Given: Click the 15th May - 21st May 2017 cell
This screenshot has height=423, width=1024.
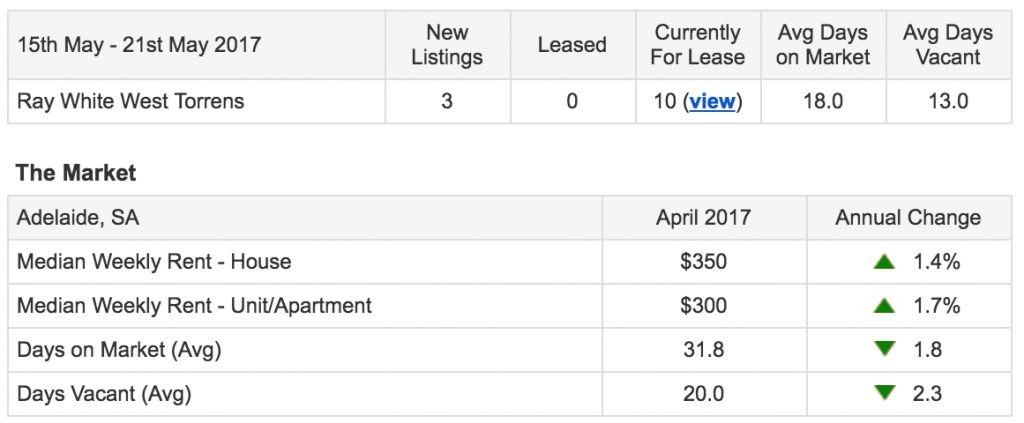Looking at the screenshot, I should pyautogui.click(x=197, y=45).
